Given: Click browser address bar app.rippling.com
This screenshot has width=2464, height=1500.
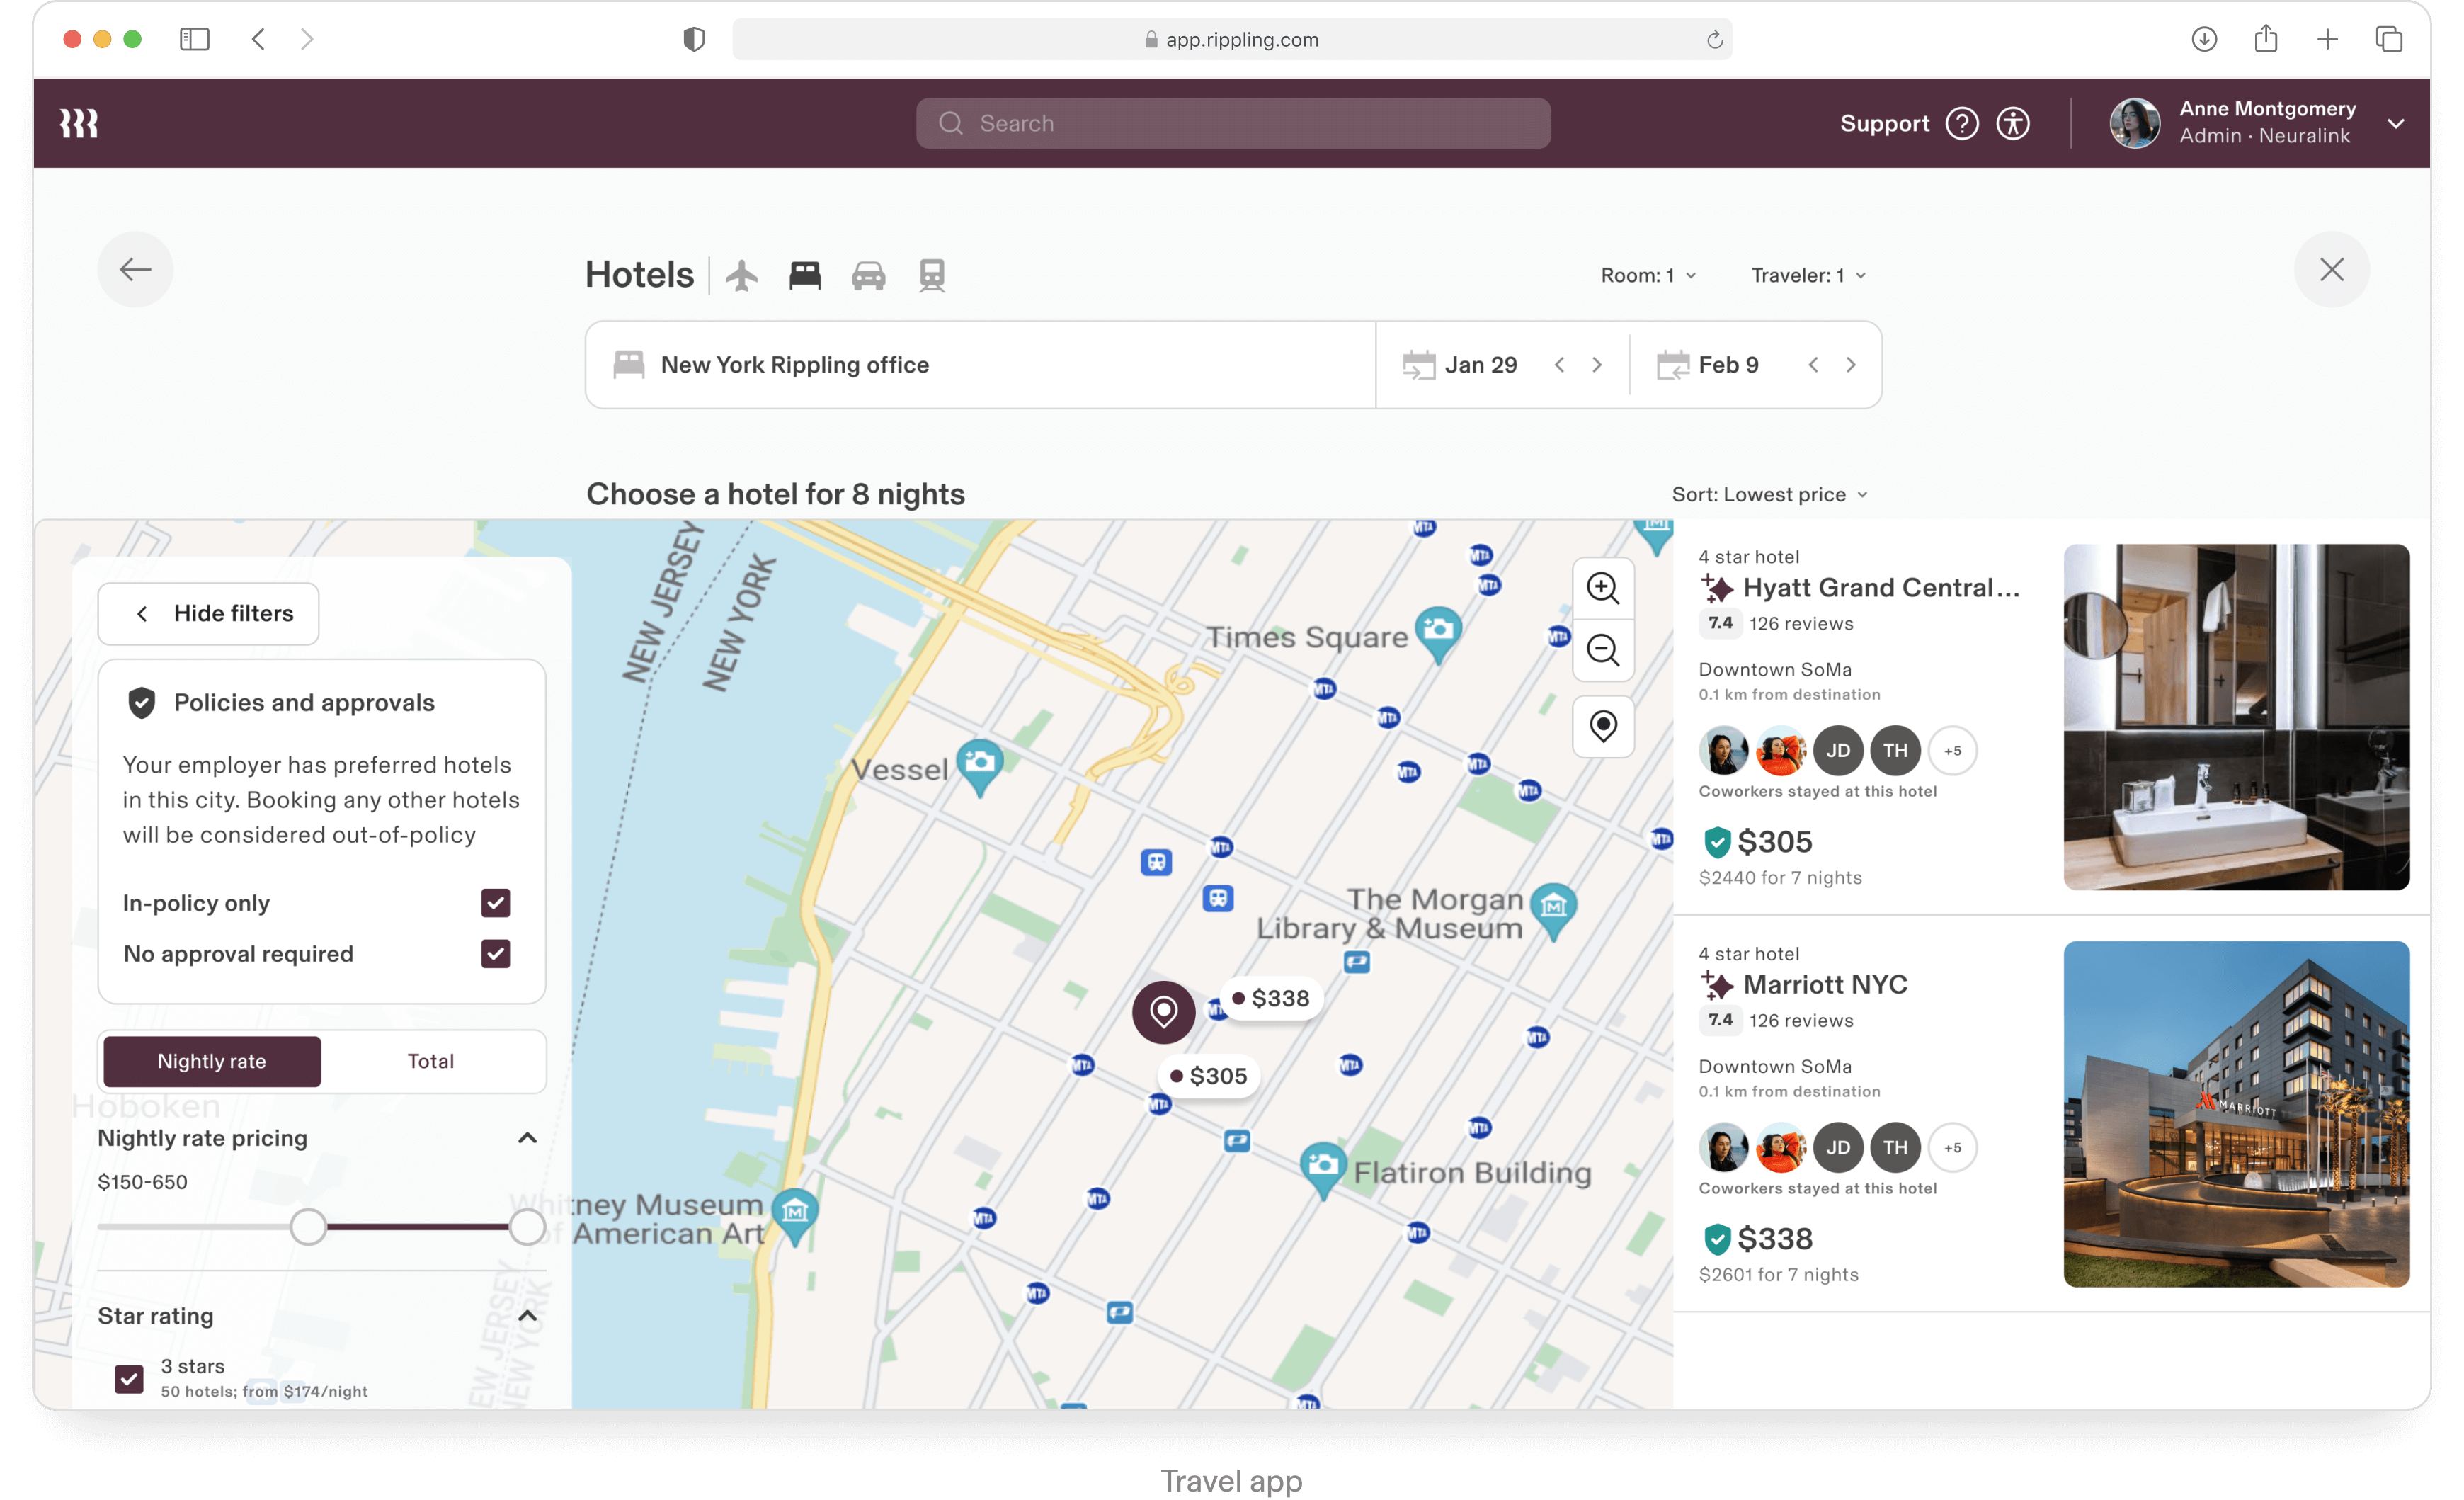Looking at the screenshot, I should tap(1232, 39).
